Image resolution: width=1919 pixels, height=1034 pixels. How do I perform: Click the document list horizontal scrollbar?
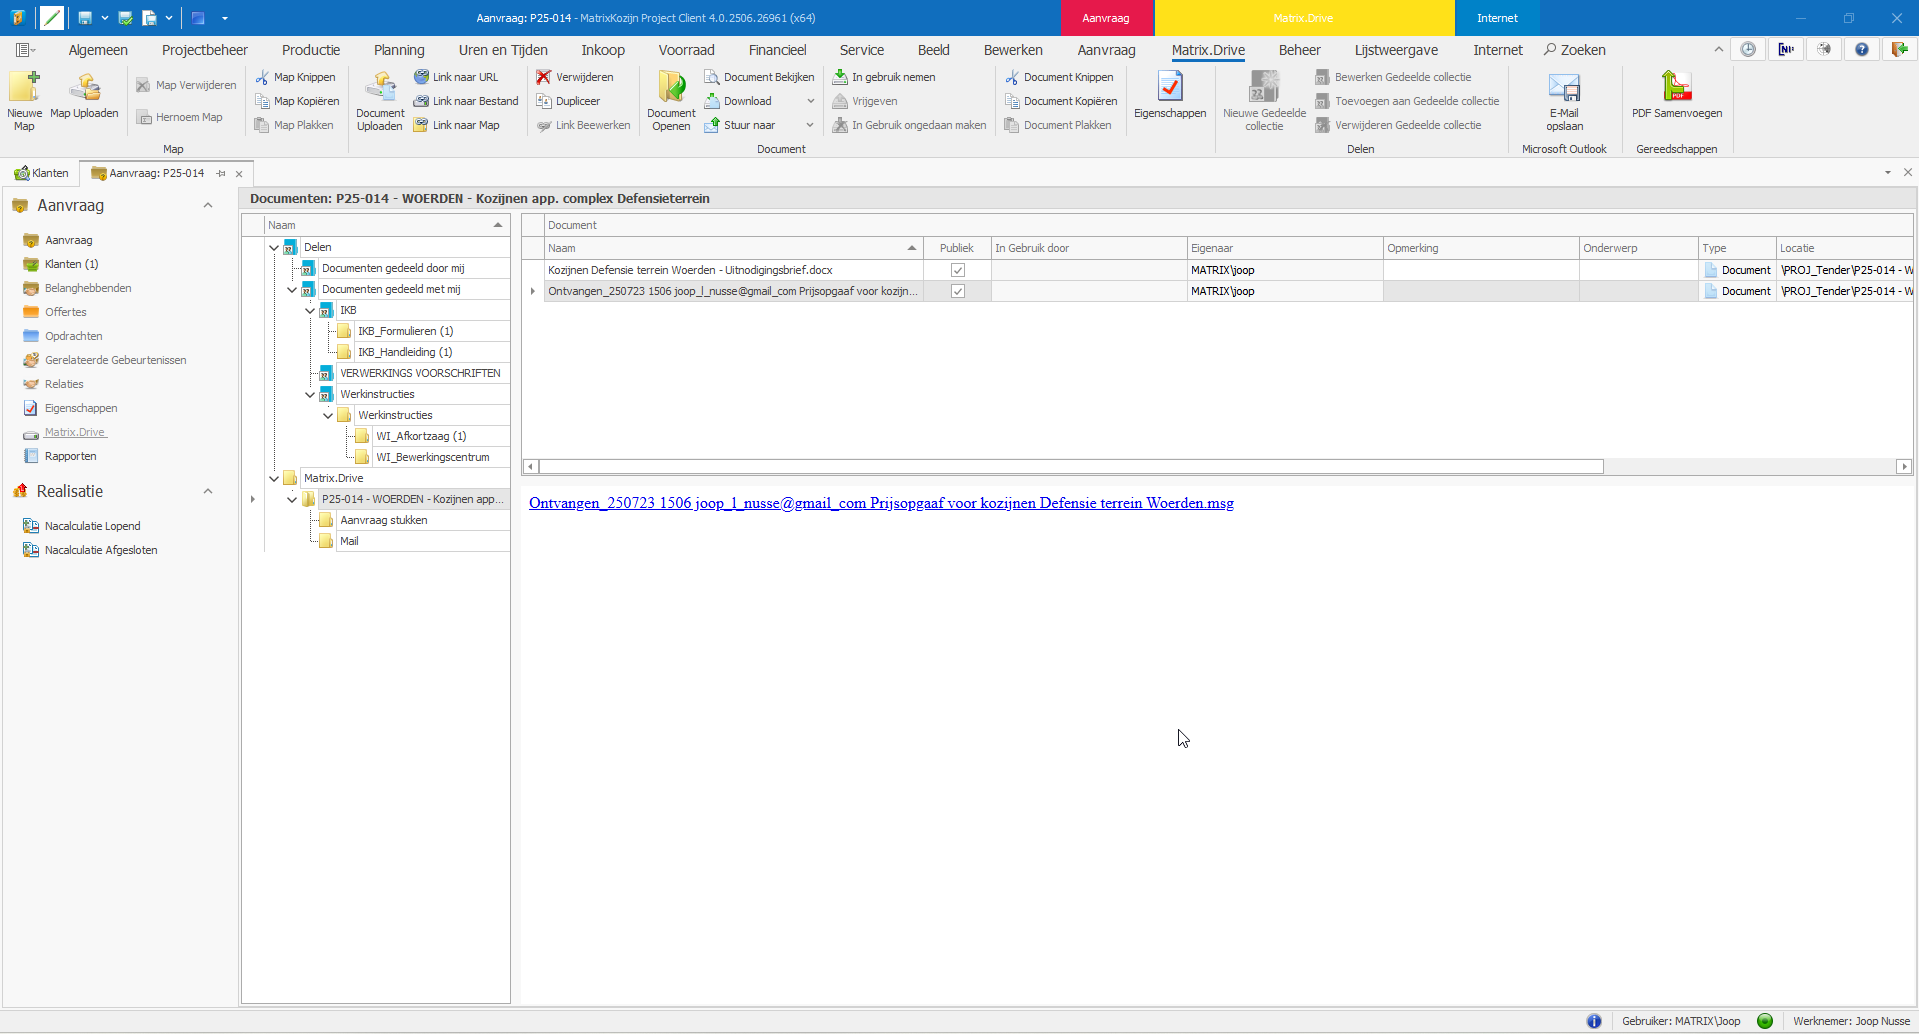coord(1070,467)
